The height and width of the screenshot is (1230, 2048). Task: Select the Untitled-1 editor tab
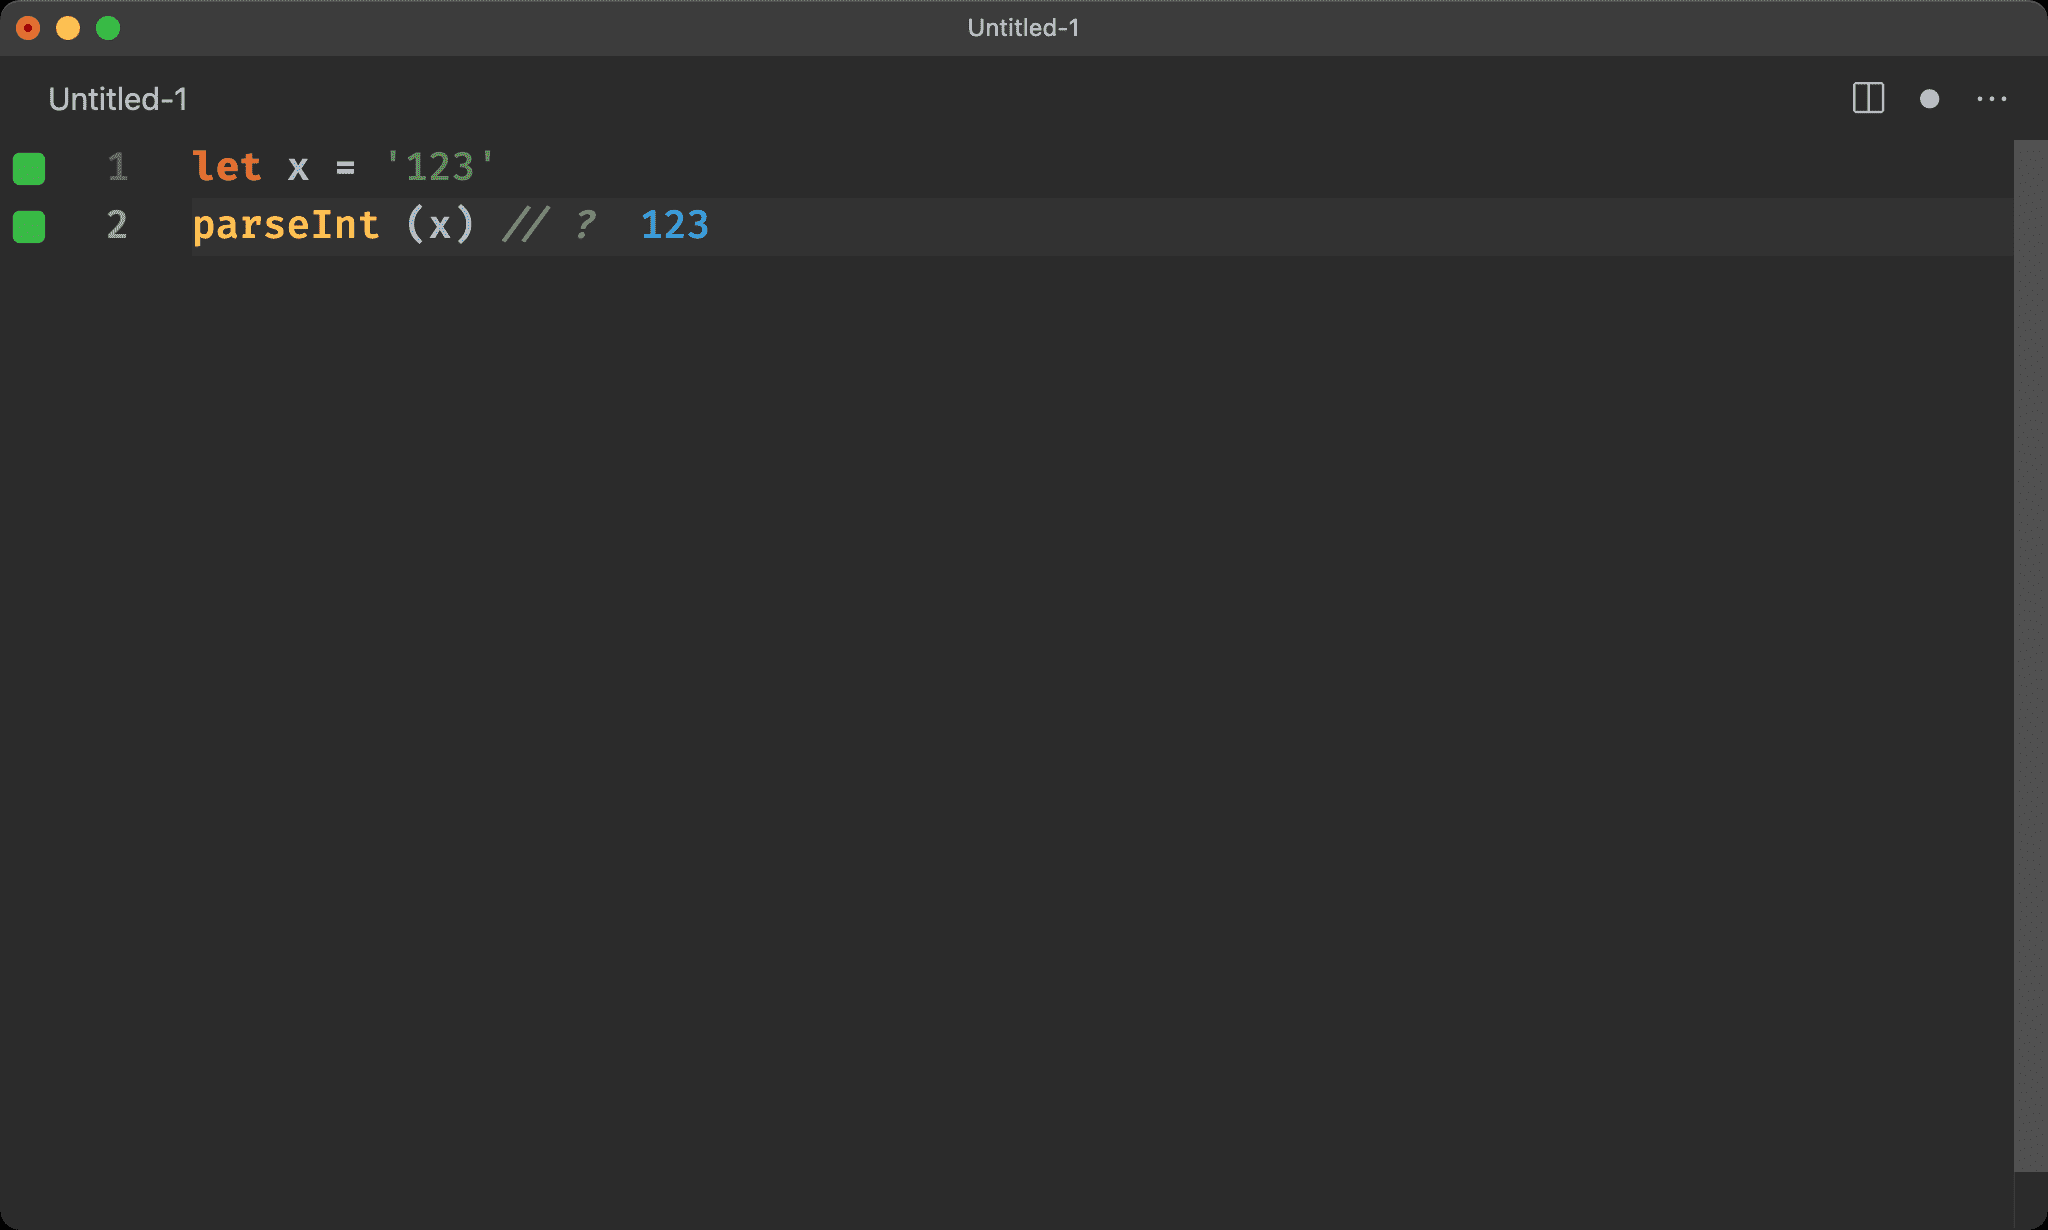click(x=117, y=99)
